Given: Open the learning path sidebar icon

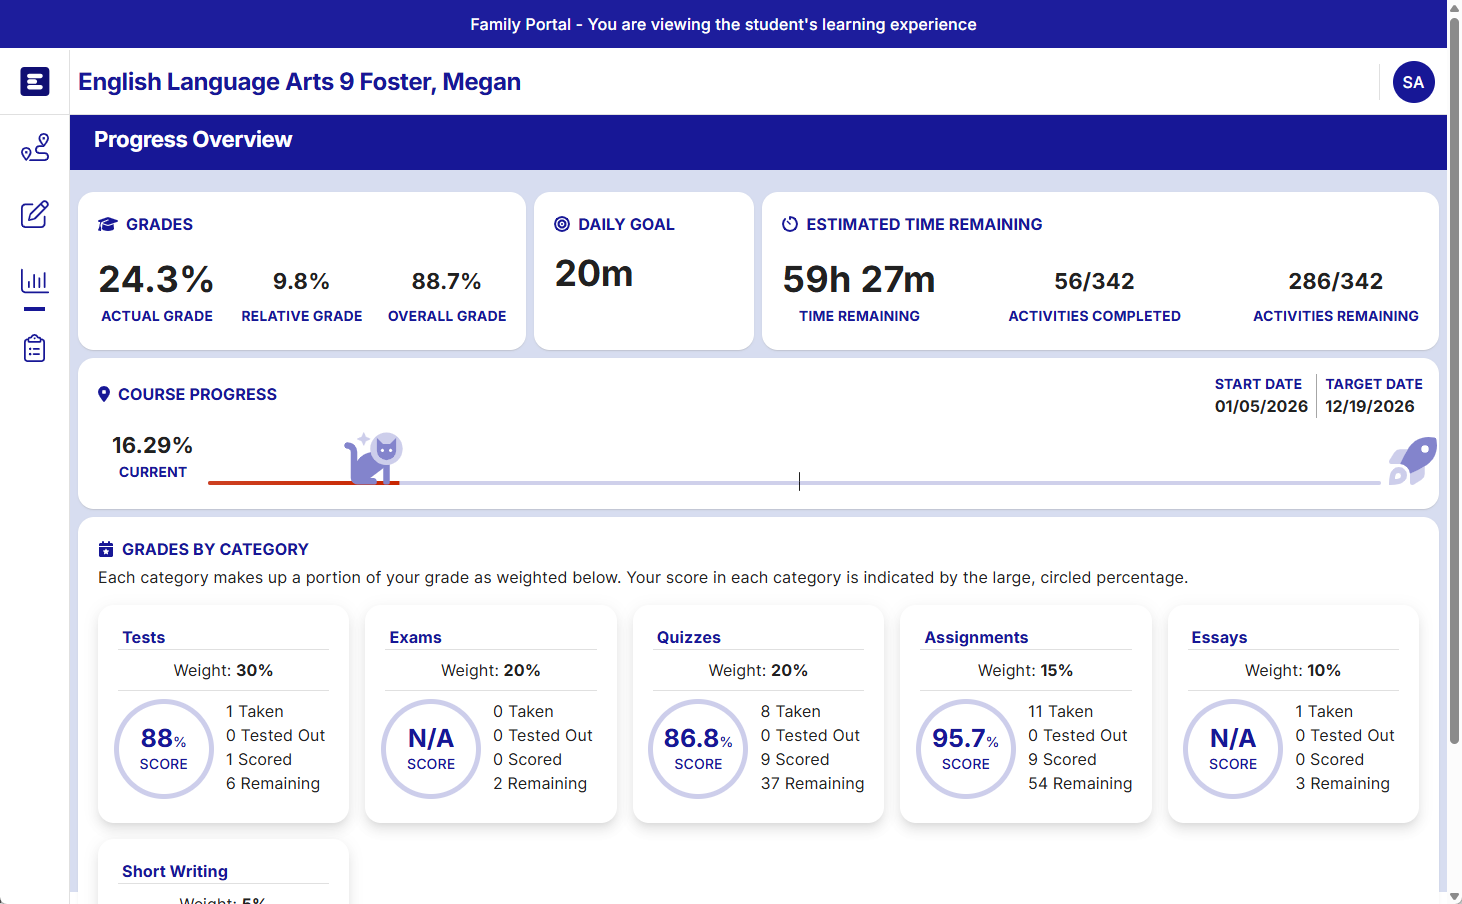Looking at the screenshot, I should pos(35,147).
